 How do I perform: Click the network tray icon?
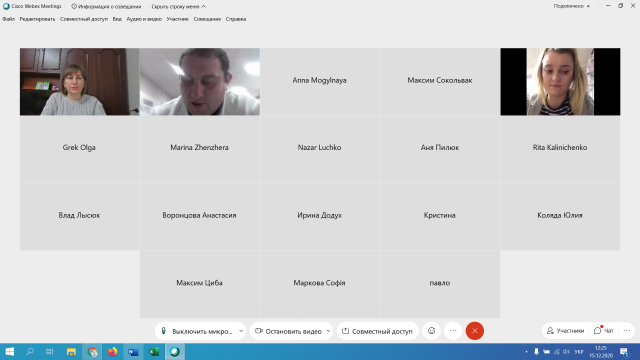click(x=557, y=351)
